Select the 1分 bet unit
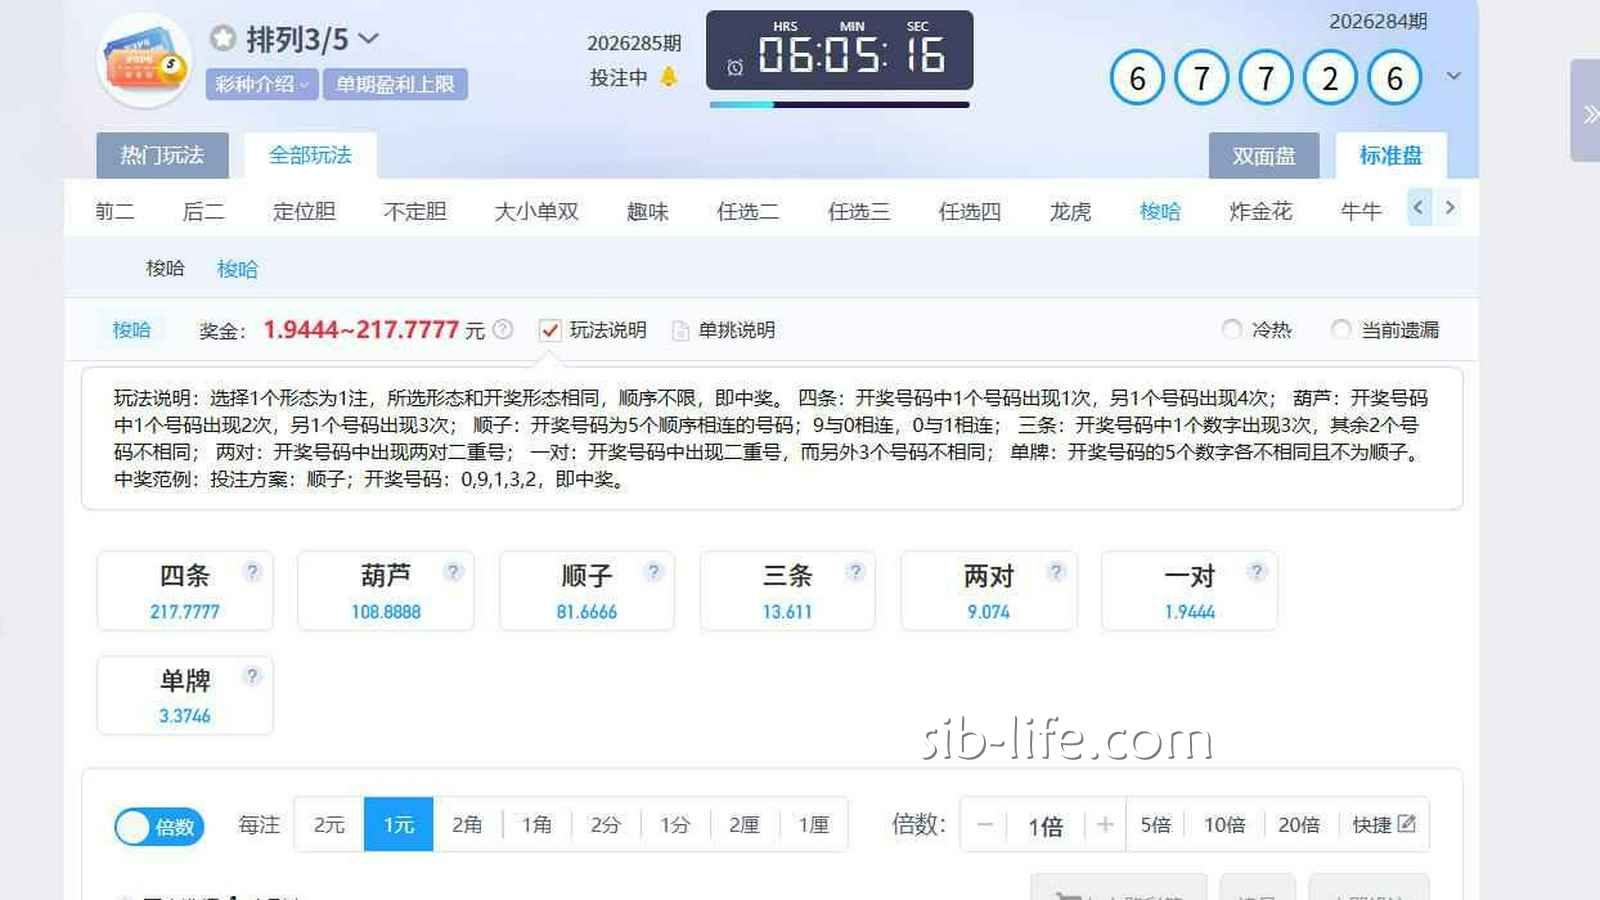The height and width of the screenshot is (900, 1600). (x=675, y=824)
